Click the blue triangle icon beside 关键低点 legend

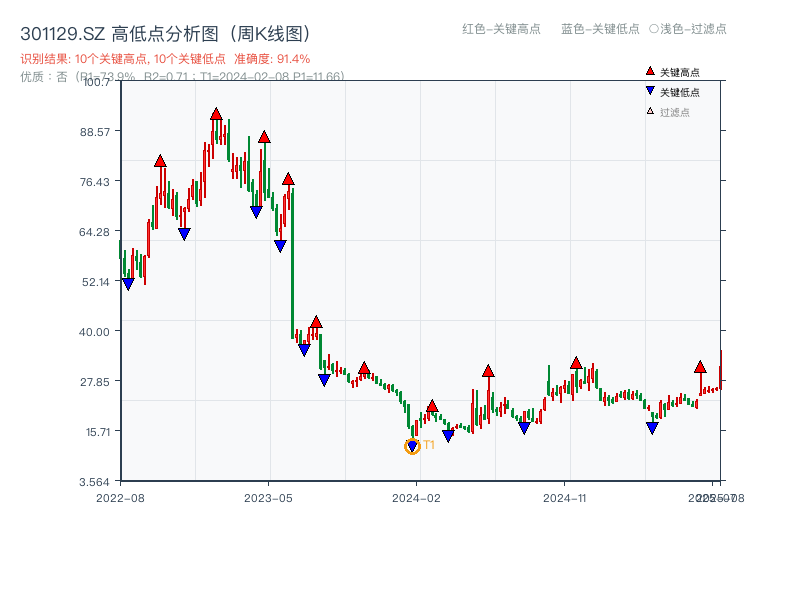(x=650, y=92)
